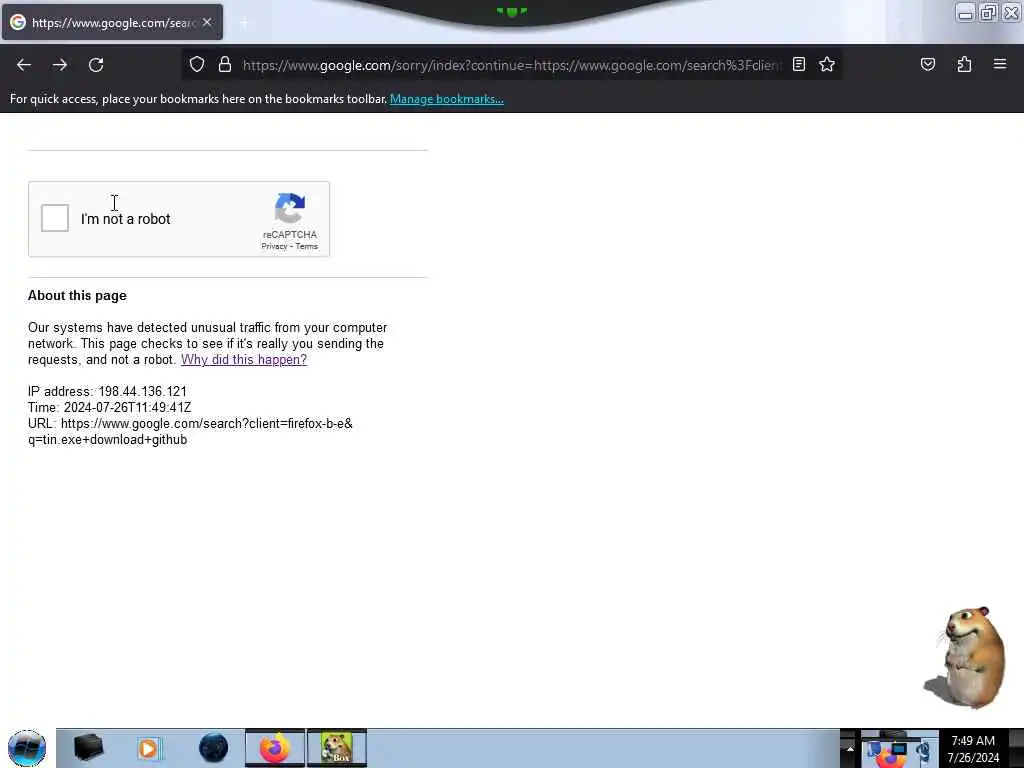Viewport: 1024px width, 768px height.
Task: Click the reCAPTCHA logo
Action: click(290, 208)
